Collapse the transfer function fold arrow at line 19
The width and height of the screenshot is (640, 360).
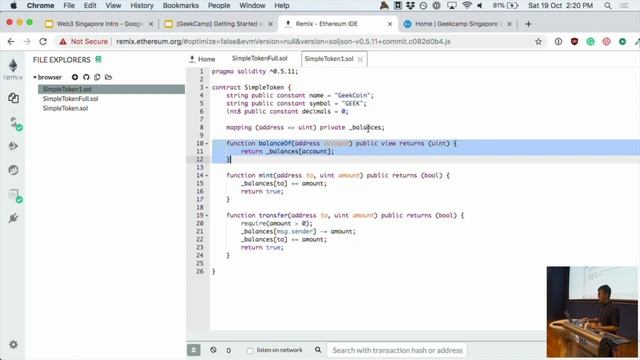click(x=207, y=216)
